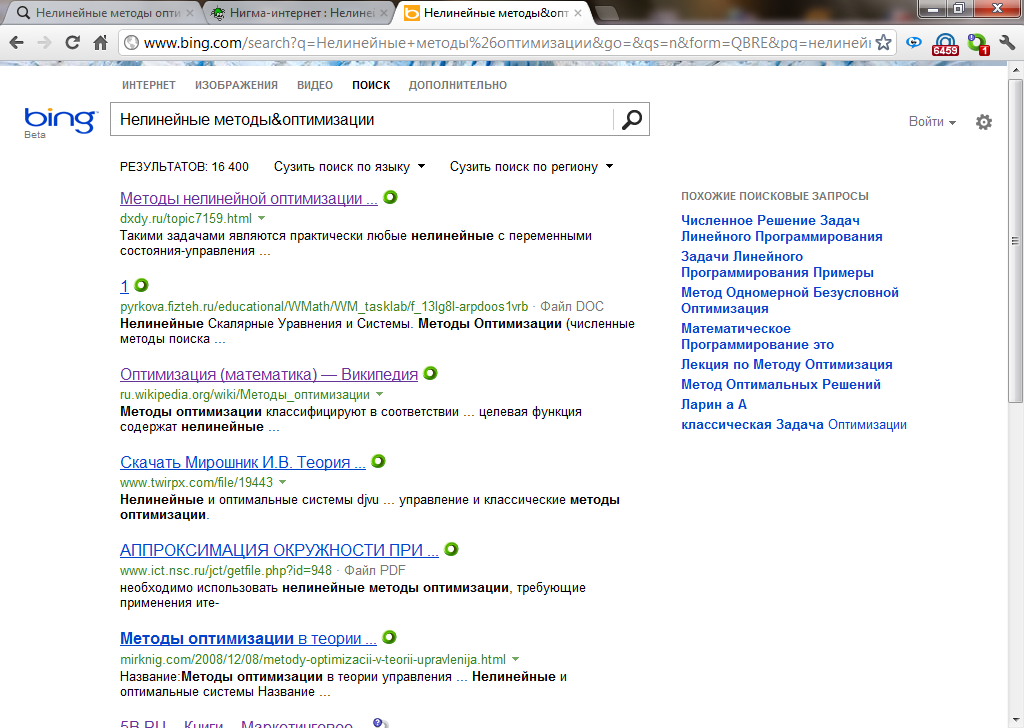
Task: Click the site info globe icon in address bar
Action: point(131,43)
